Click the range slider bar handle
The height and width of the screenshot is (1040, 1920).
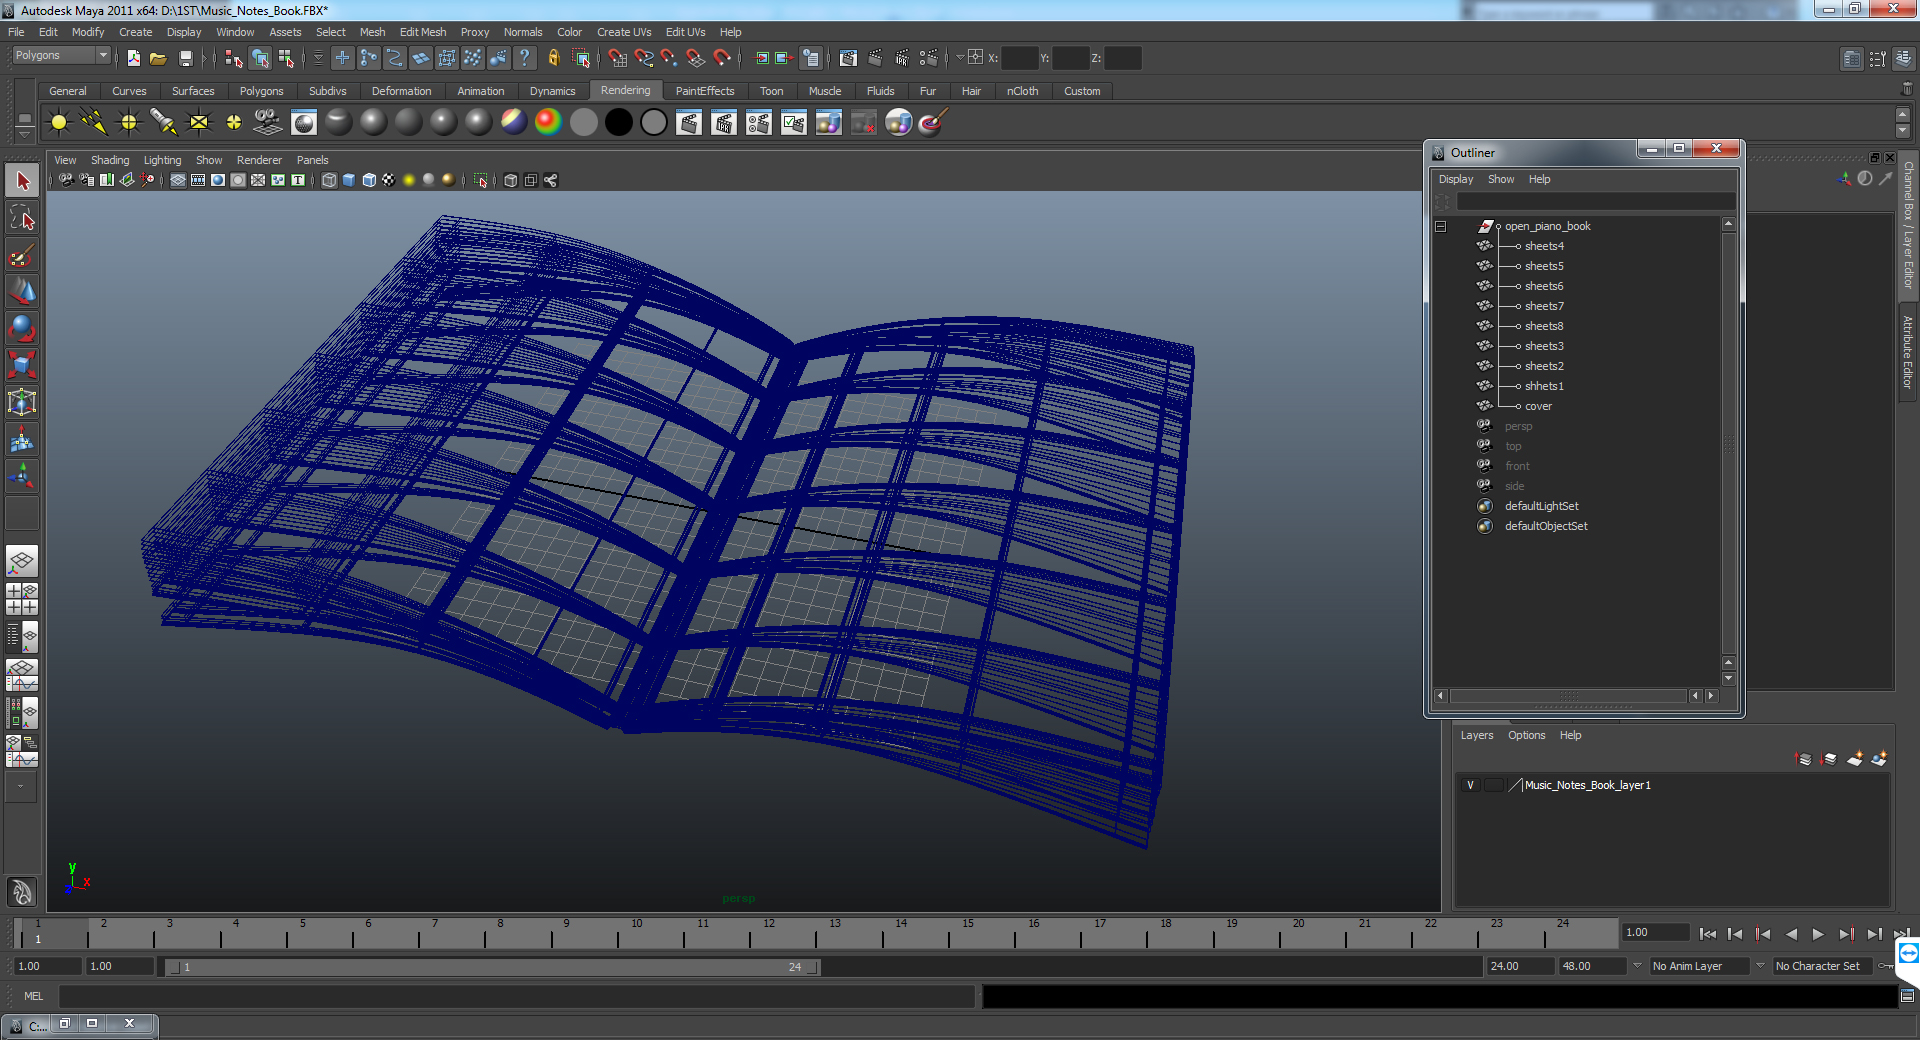(491, 967)
